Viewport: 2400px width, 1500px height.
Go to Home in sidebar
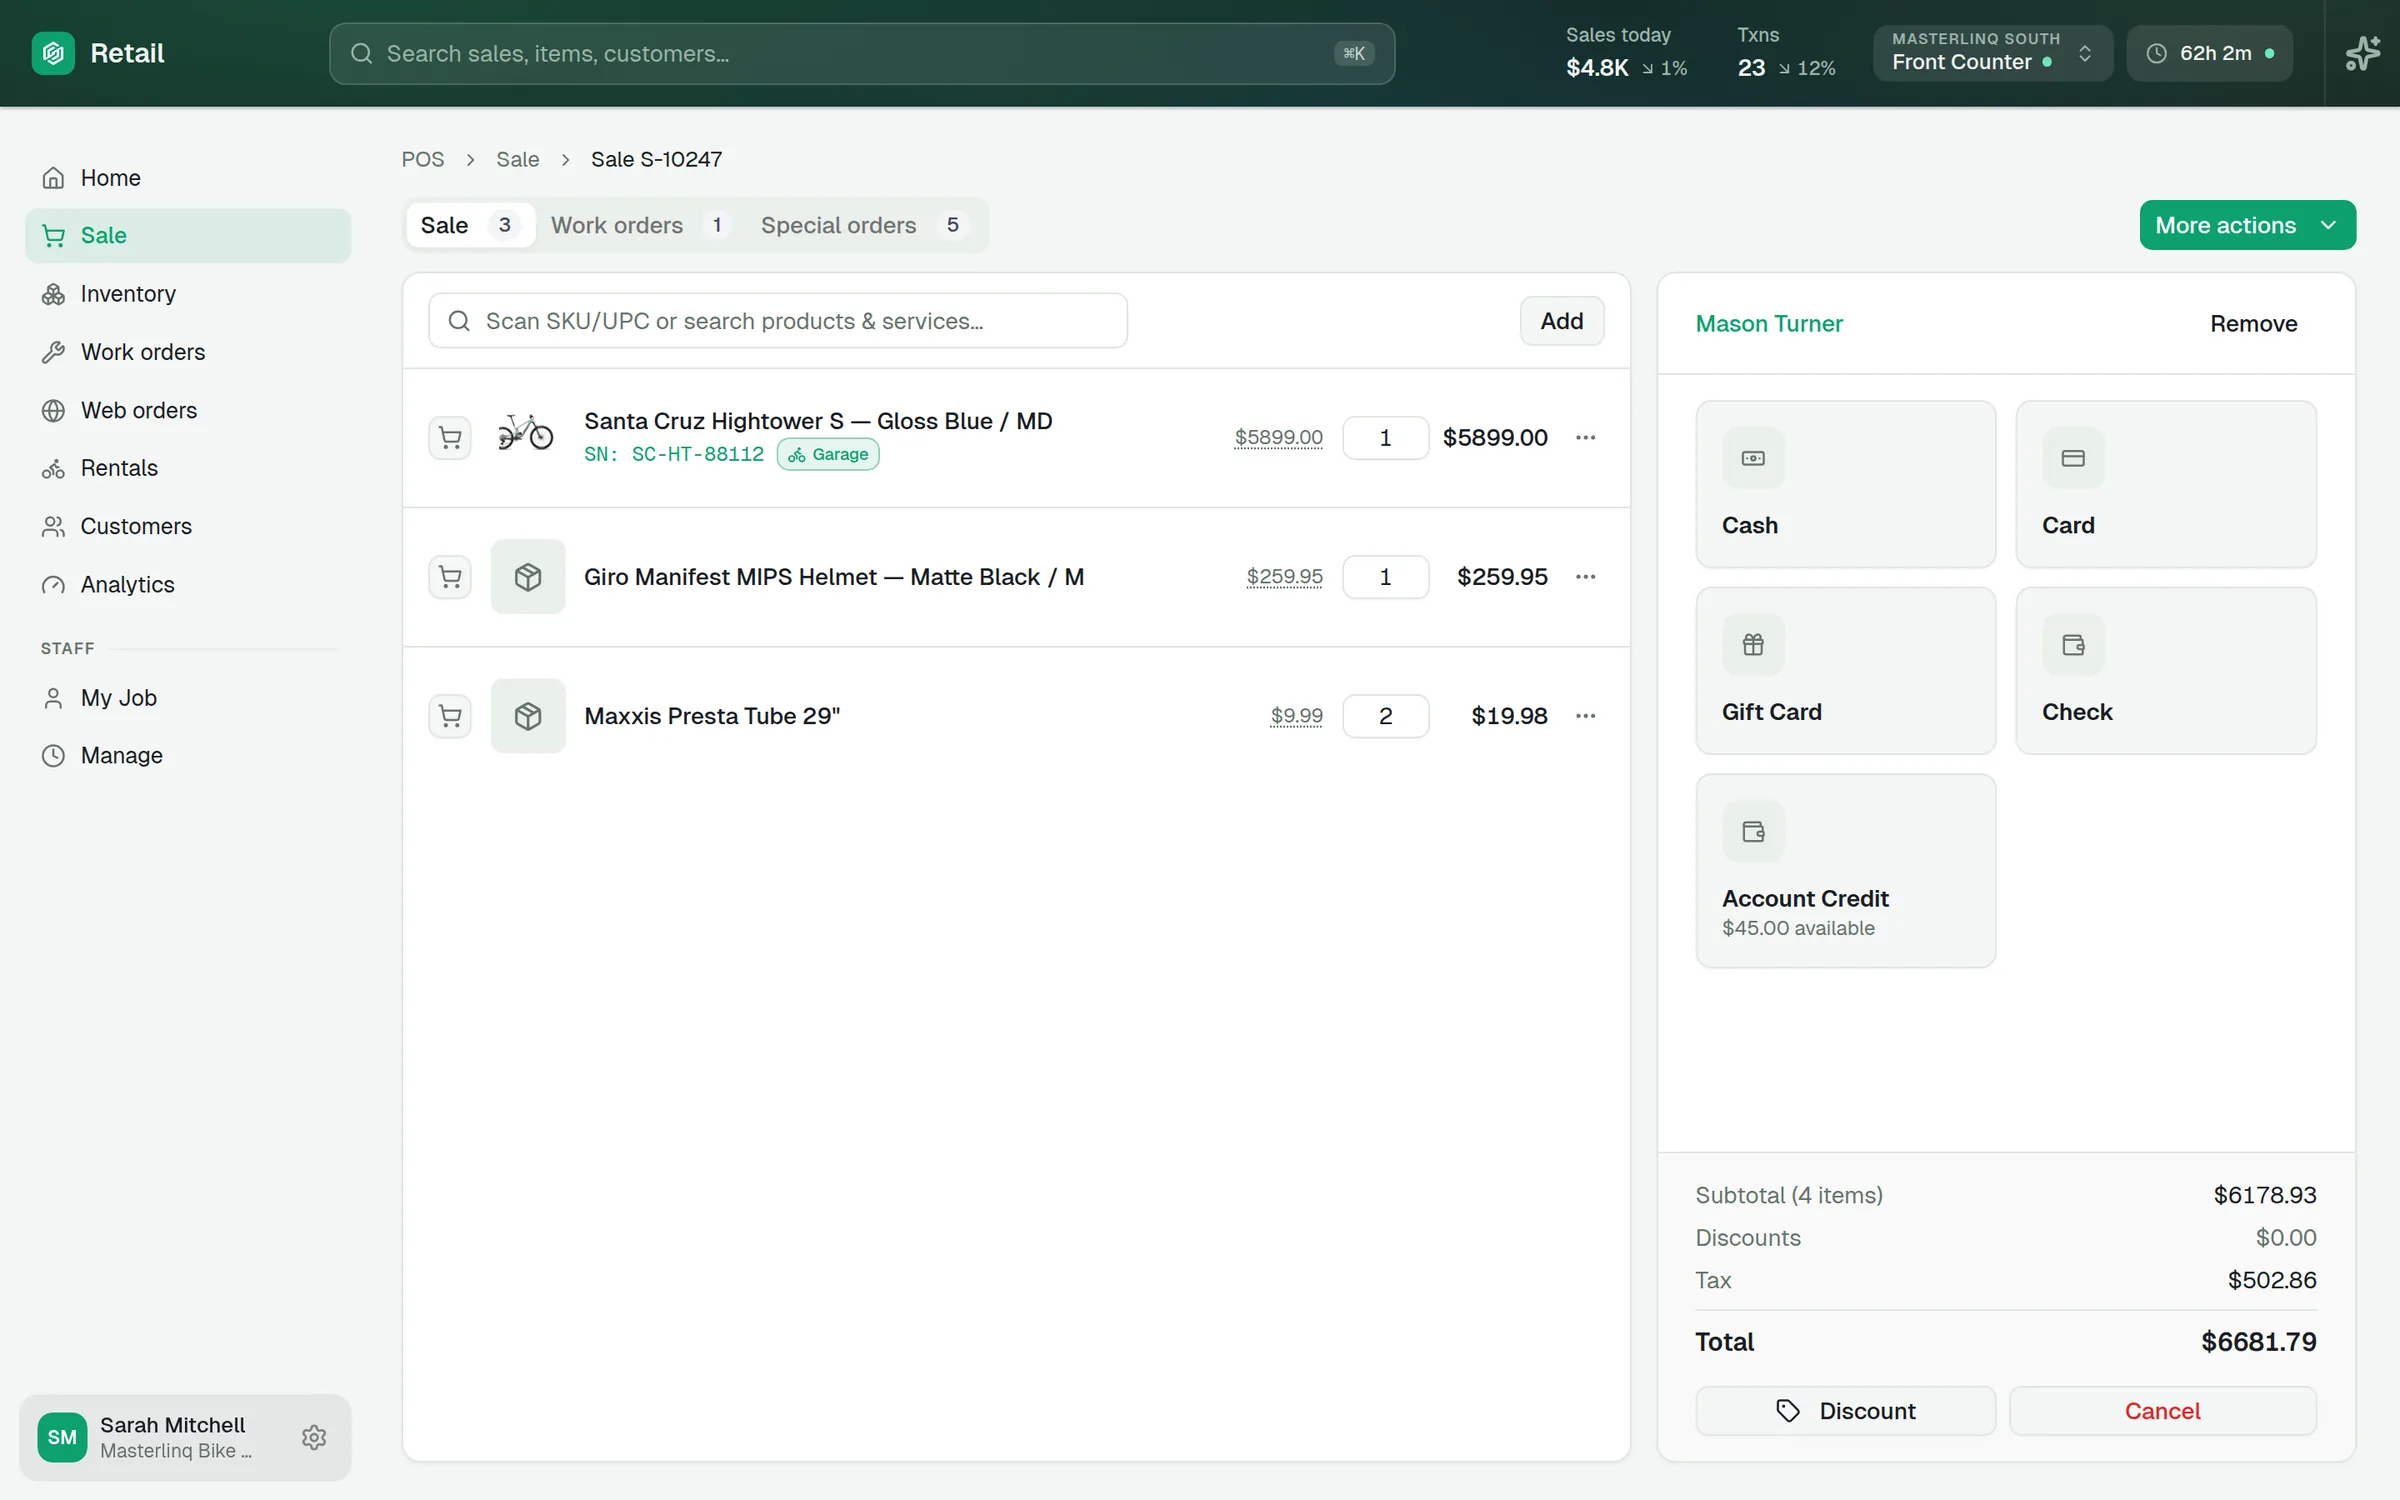pyautogui.click(x=188, y=178)
